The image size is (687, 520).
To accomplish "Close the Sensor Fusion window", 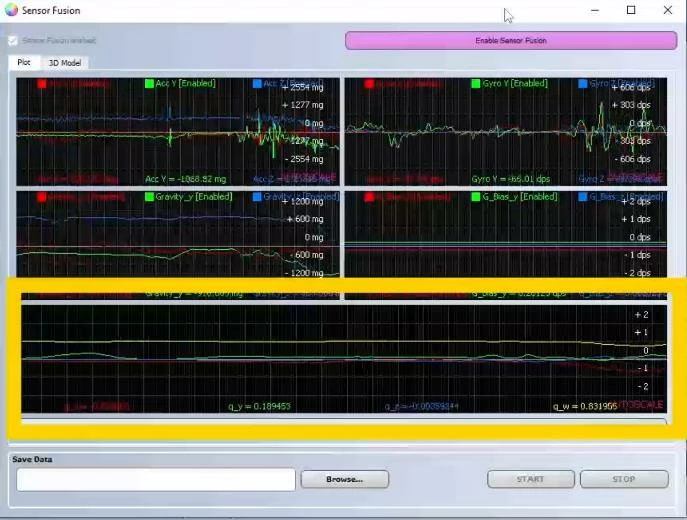I will [667, 10].
